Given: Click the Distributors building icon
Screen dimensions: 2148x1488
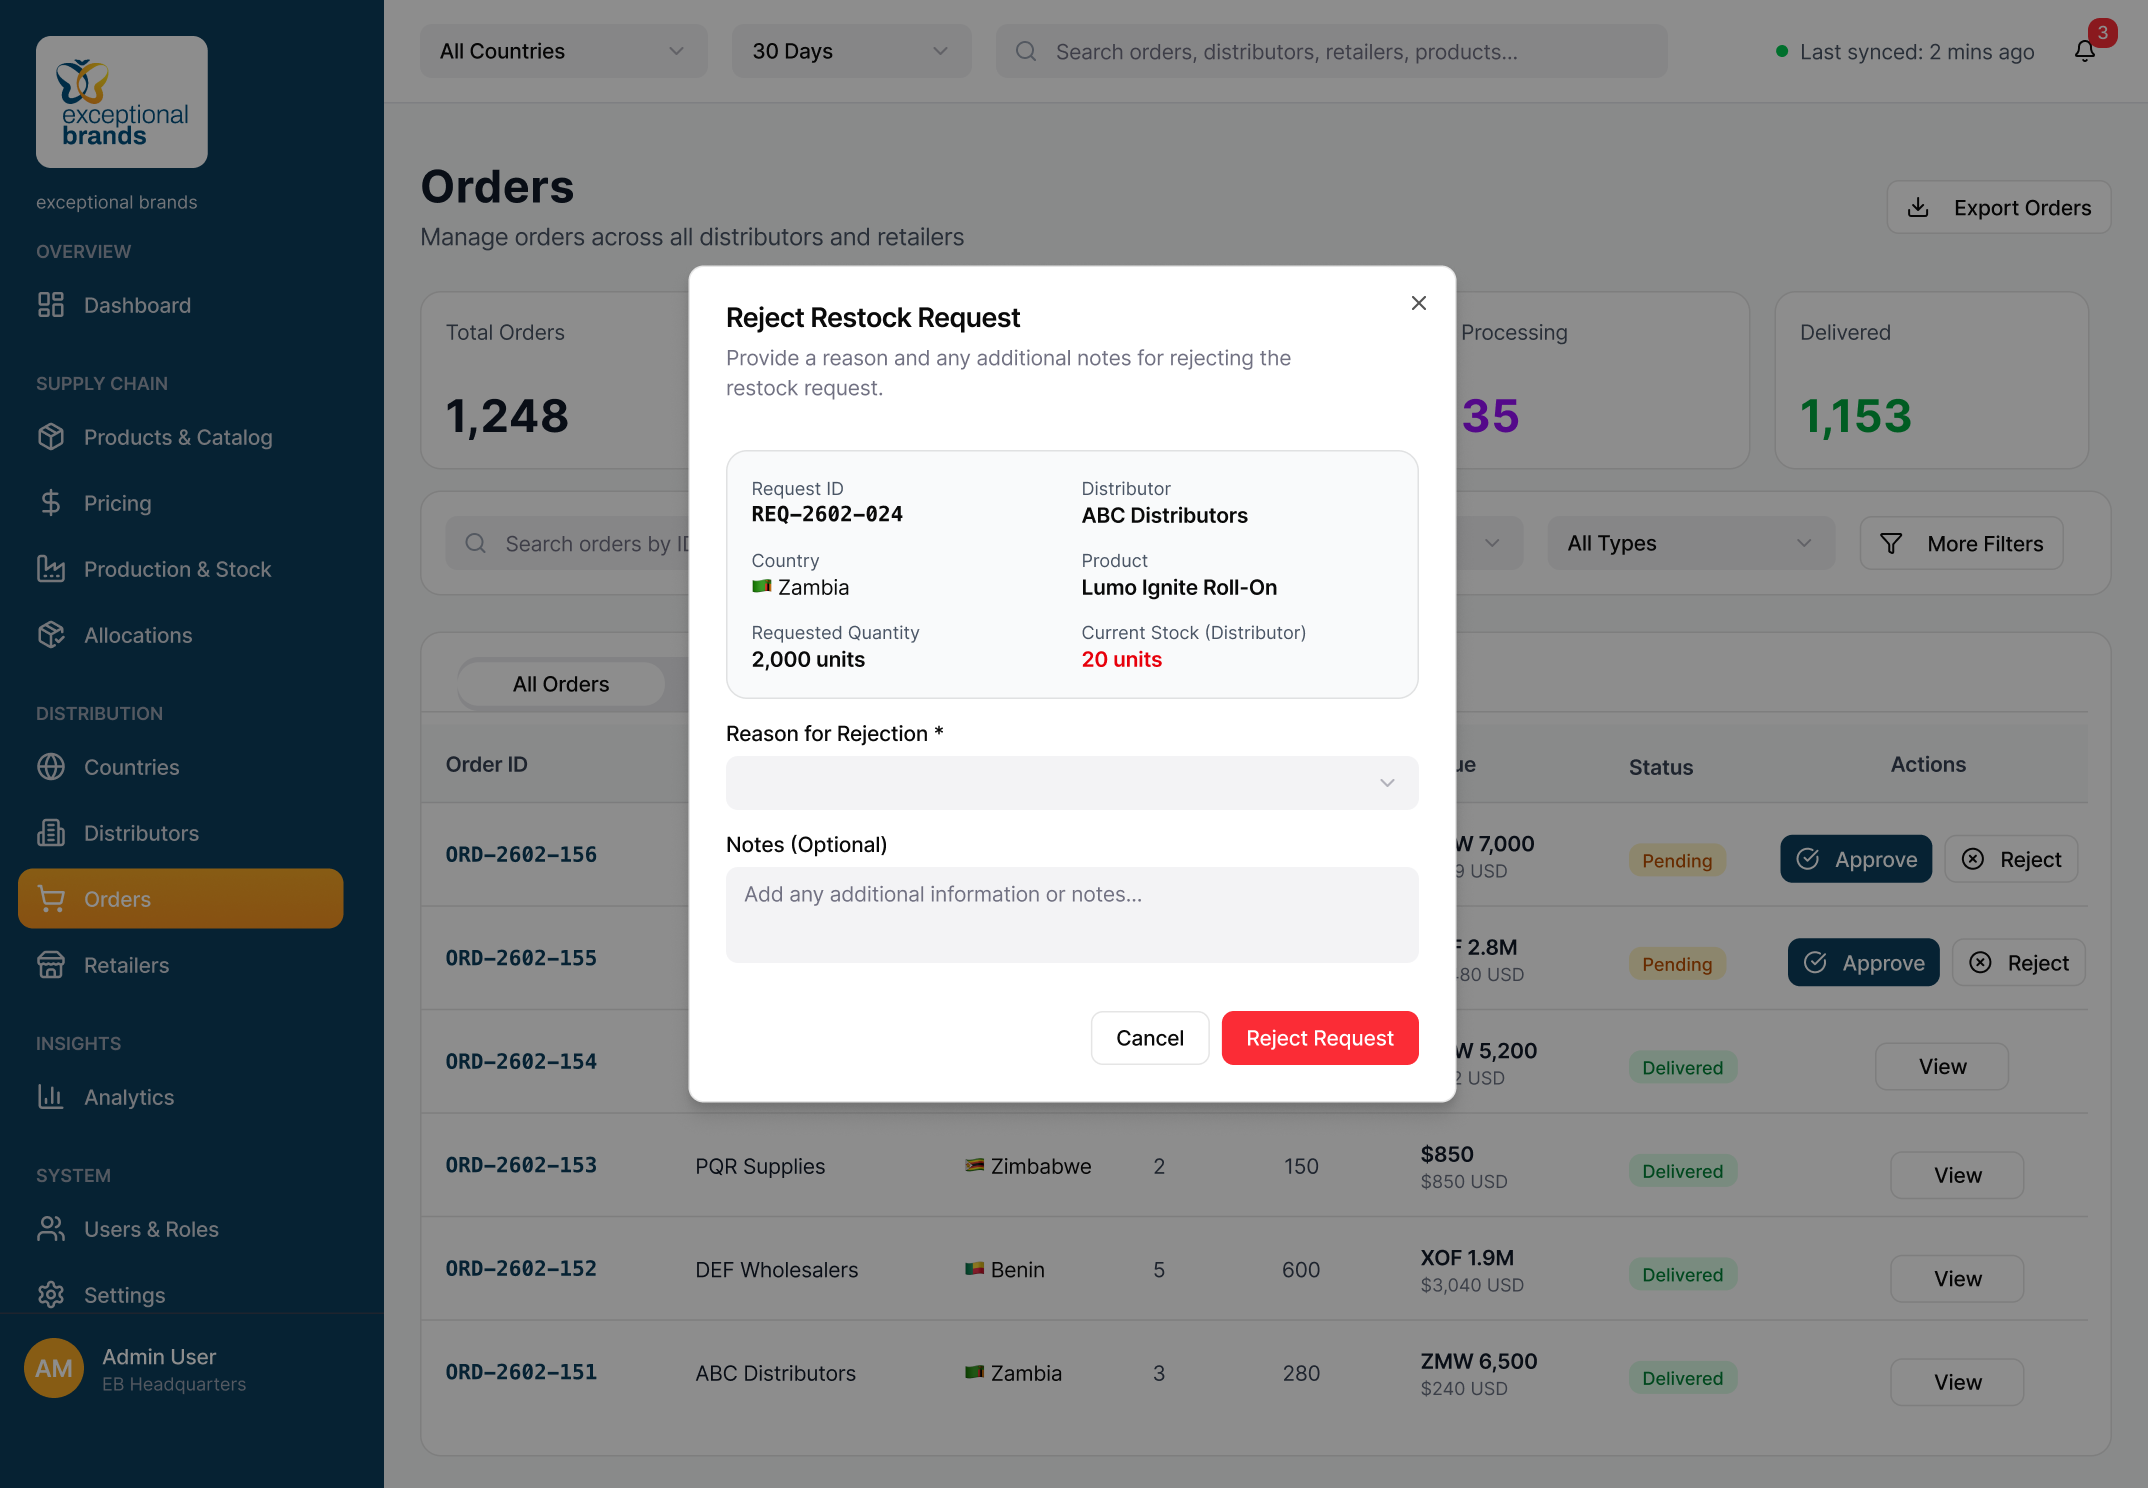Looking at the screenshot, I should coord(51,833).
